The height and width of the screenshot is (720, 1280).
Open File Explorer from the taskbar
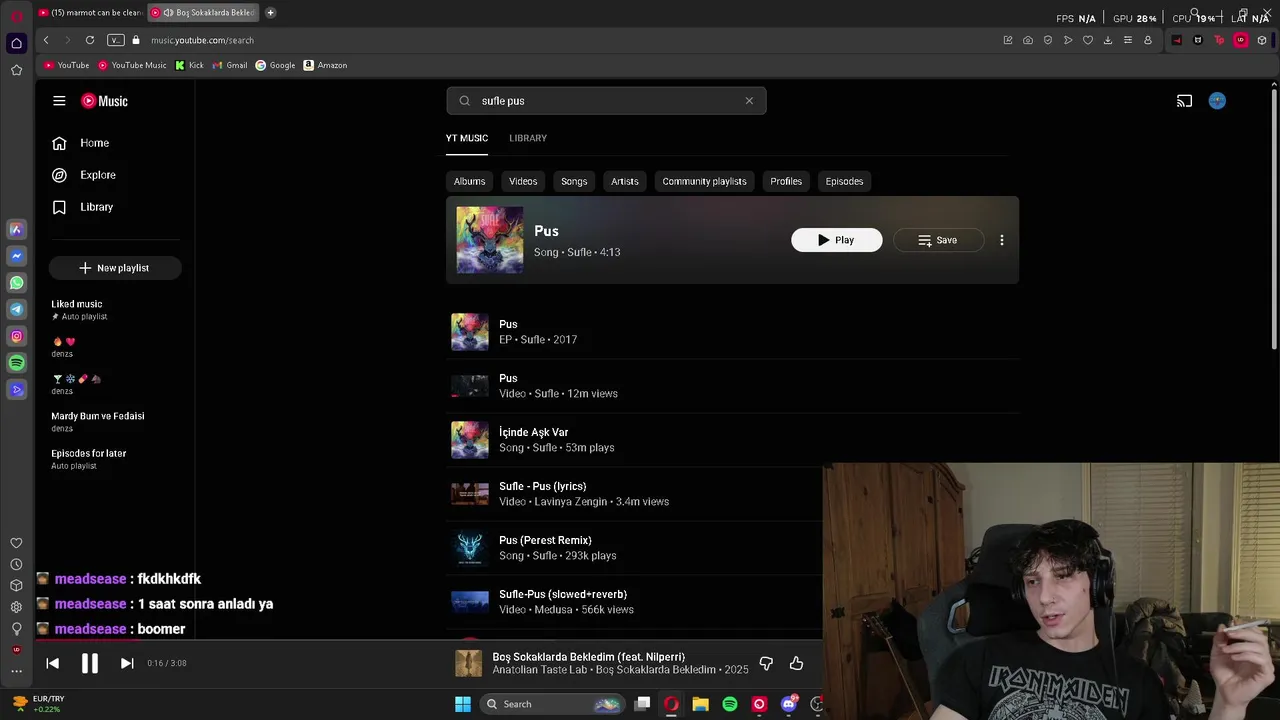(x=700, y=704)
